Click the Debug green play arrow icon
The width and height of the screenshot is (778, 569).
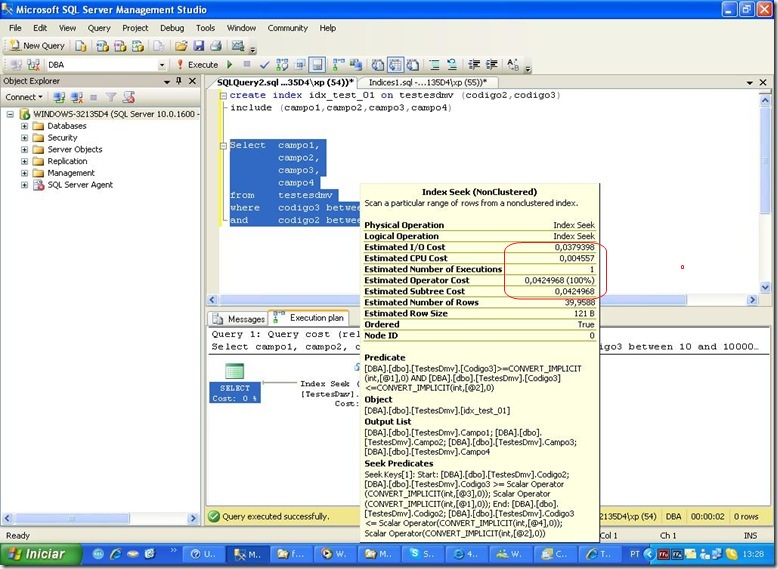click(x=231, y=65)
